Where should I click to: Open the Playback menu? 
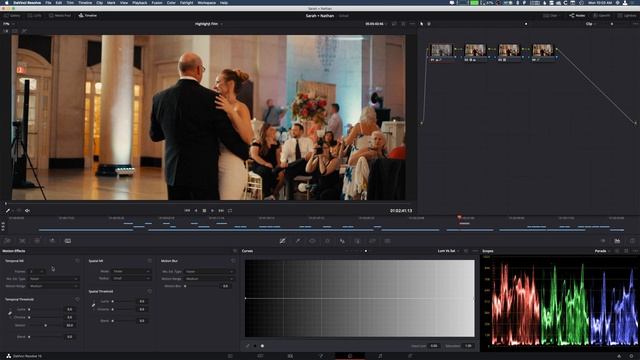(x=140, y=2)
